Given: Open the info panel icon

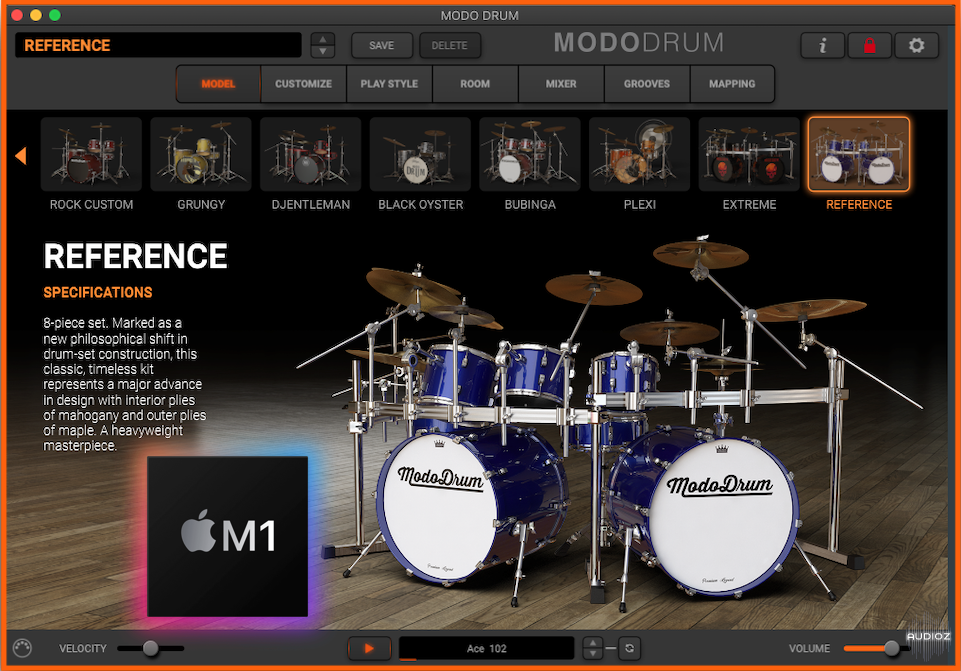Looking at the screenshot, I should point(822,45).
